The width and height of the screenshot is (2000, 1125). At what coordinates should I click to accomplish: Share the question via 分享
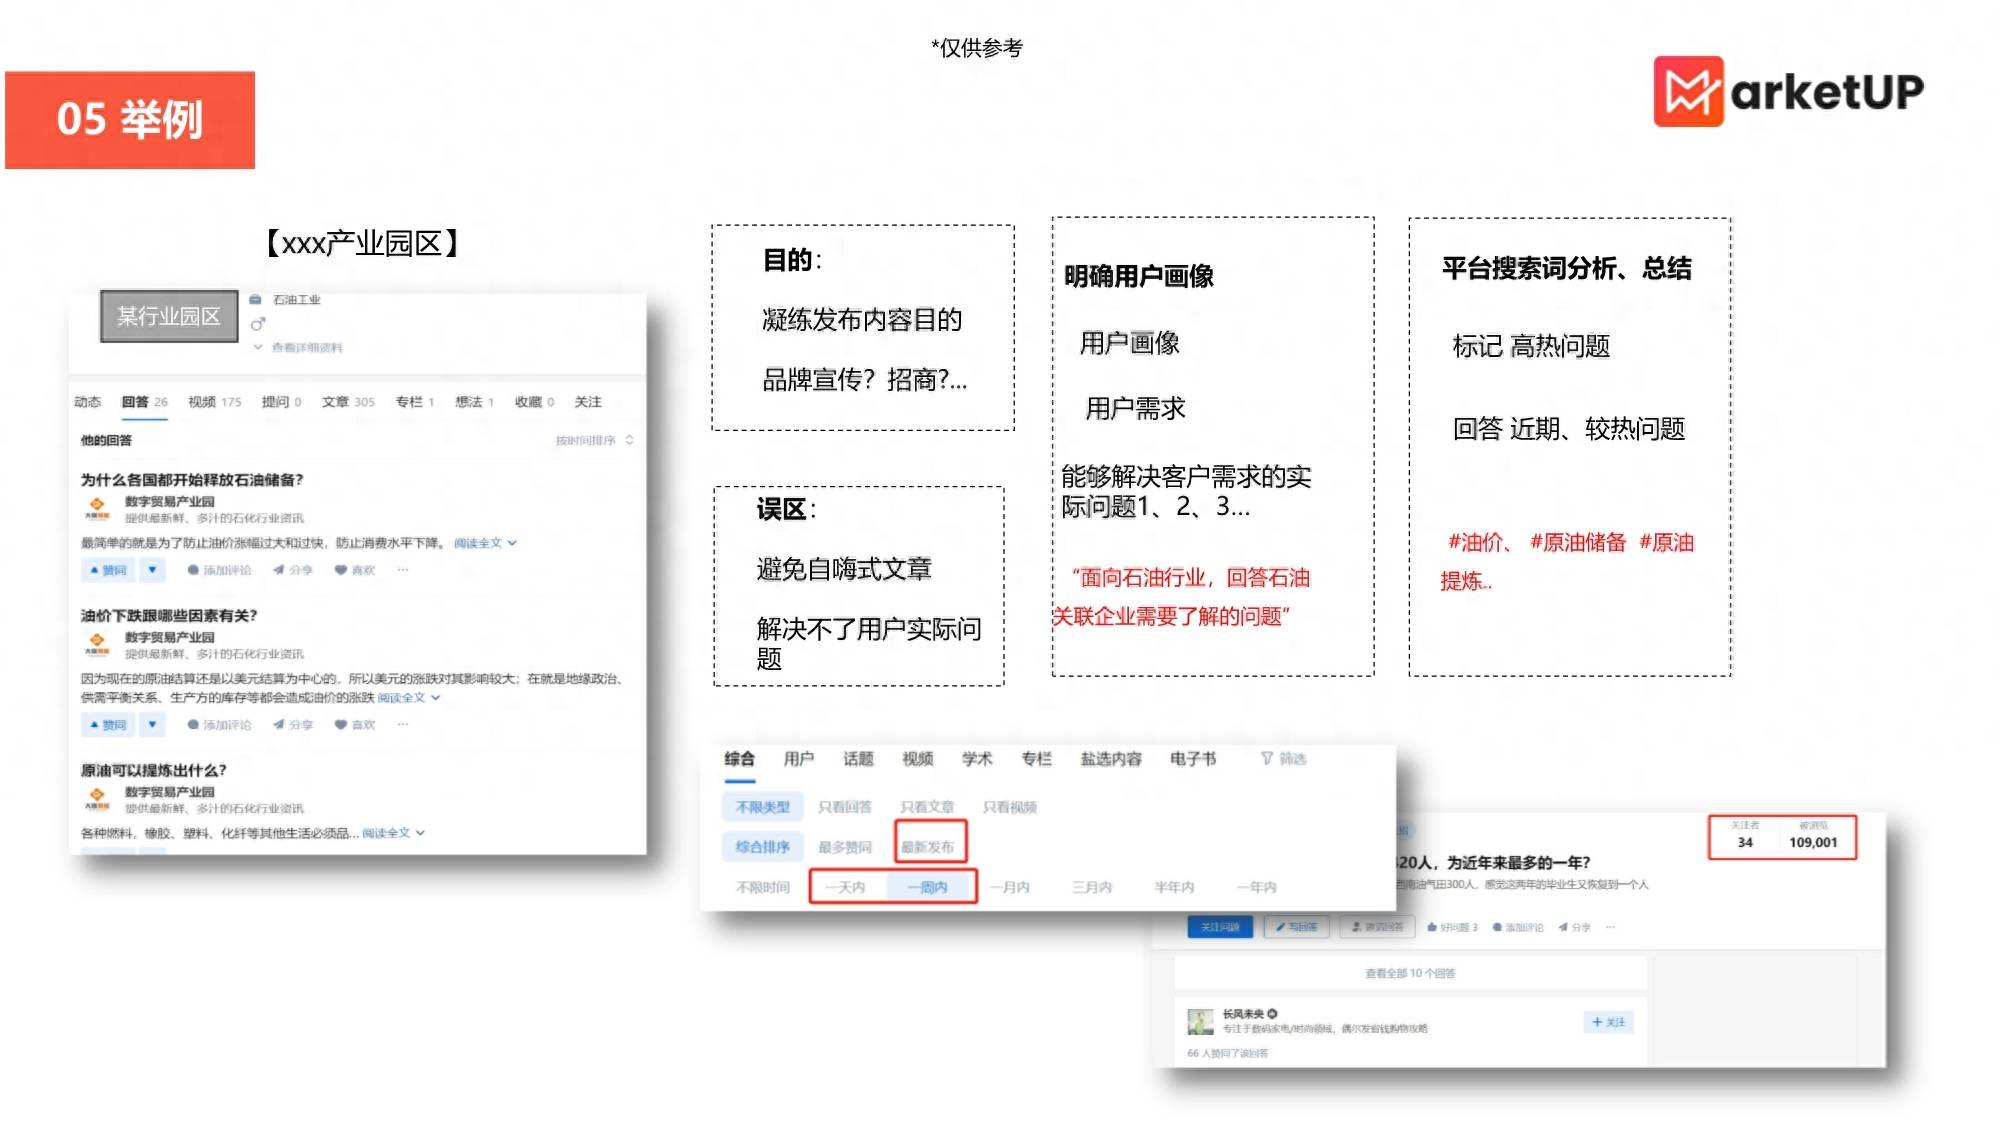pos(1574,927)
